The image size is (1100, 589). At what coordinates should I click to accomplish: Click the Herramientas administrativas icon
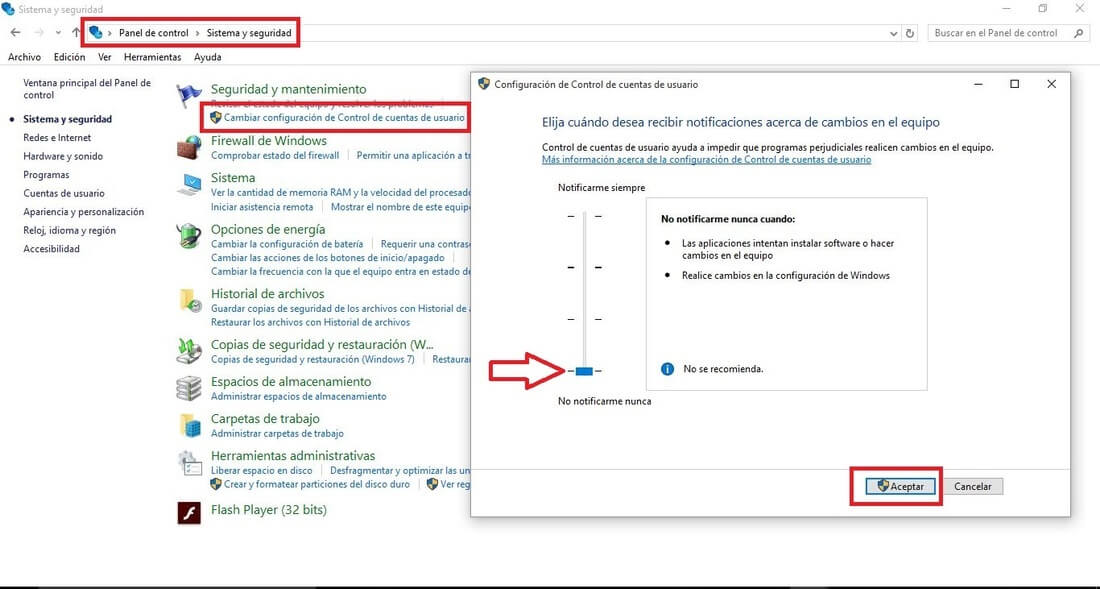coord(189,462)
